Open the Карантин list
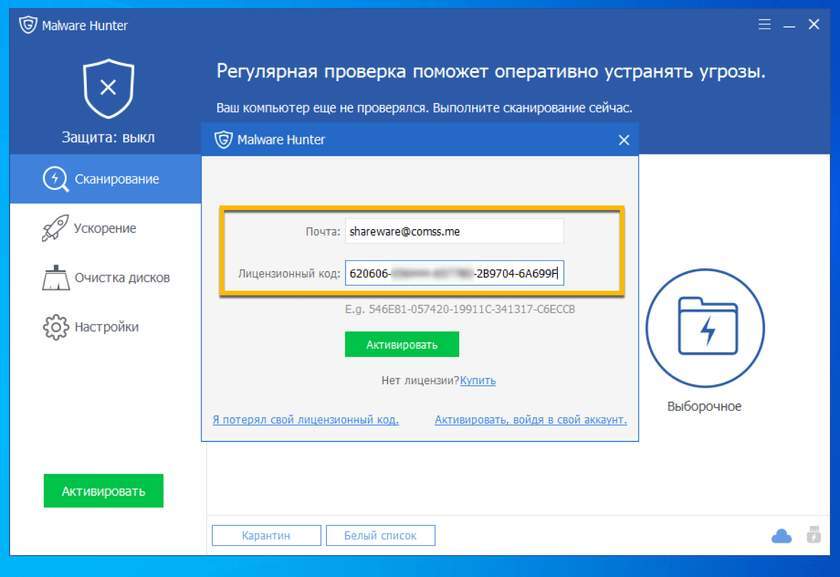The height and width of the screenshot is (577, 840). [266, 536]
